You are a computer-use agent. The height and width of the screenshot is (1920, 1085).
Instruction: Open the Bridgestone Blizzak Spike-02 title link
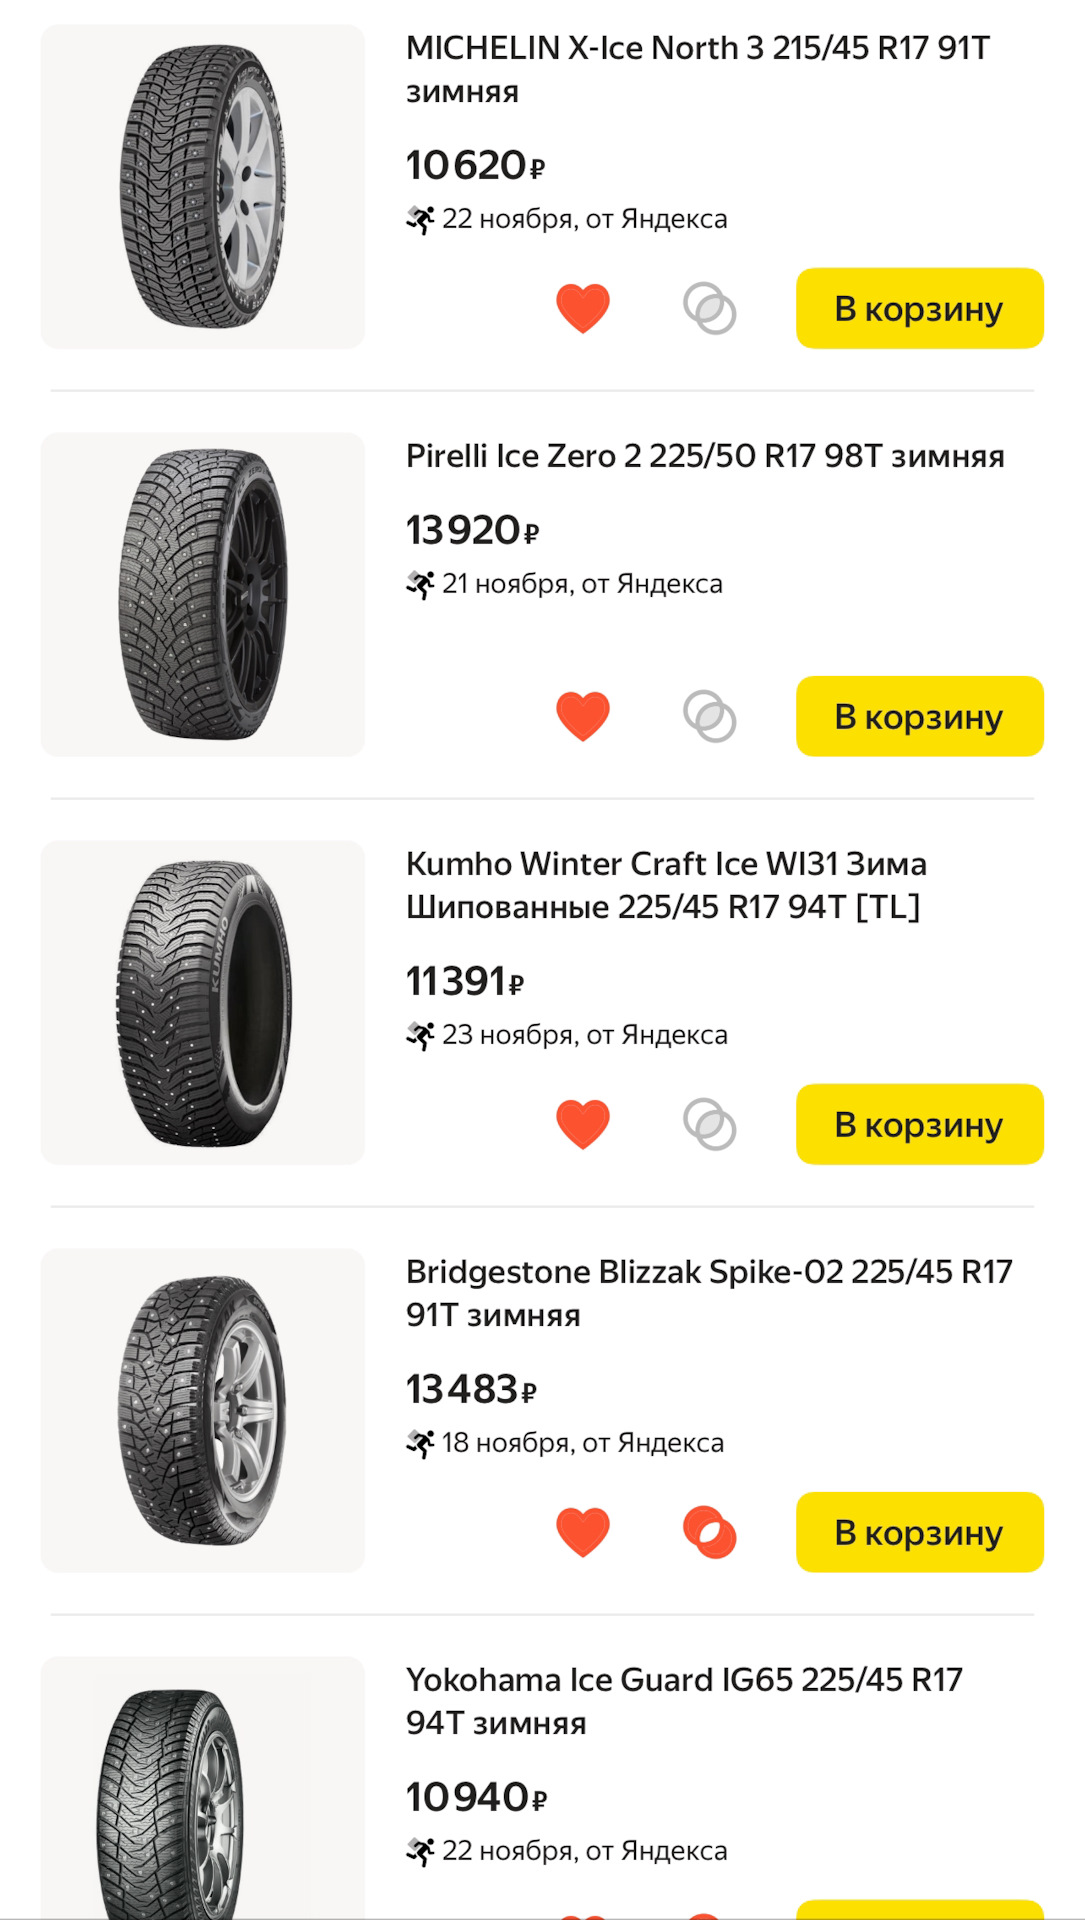point(708,1293)
